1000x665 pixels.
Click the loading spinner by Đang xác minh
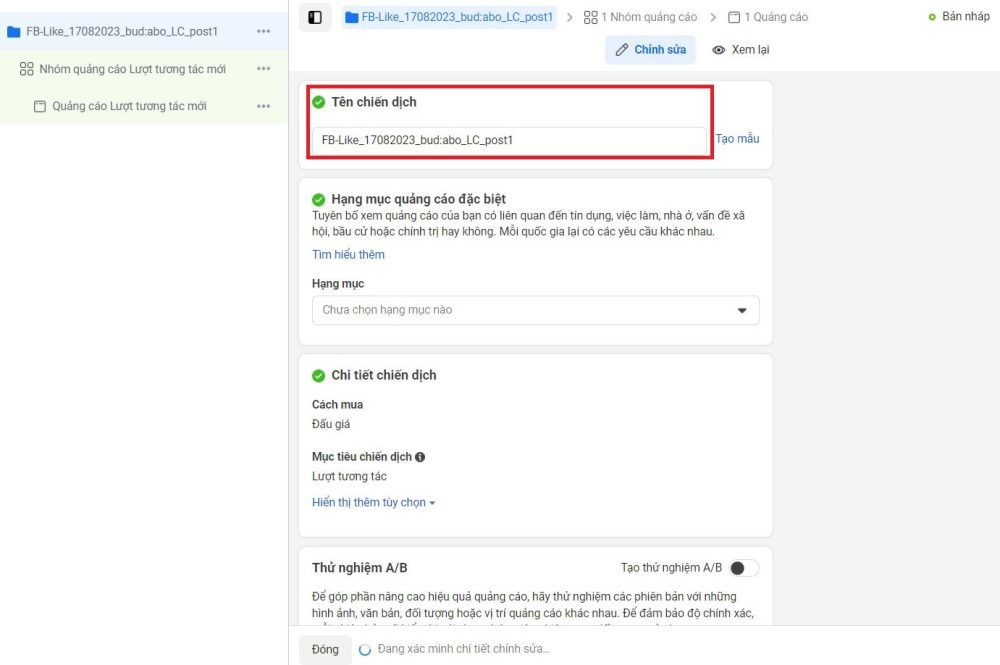pyautogui.click(x=365, y=650)
